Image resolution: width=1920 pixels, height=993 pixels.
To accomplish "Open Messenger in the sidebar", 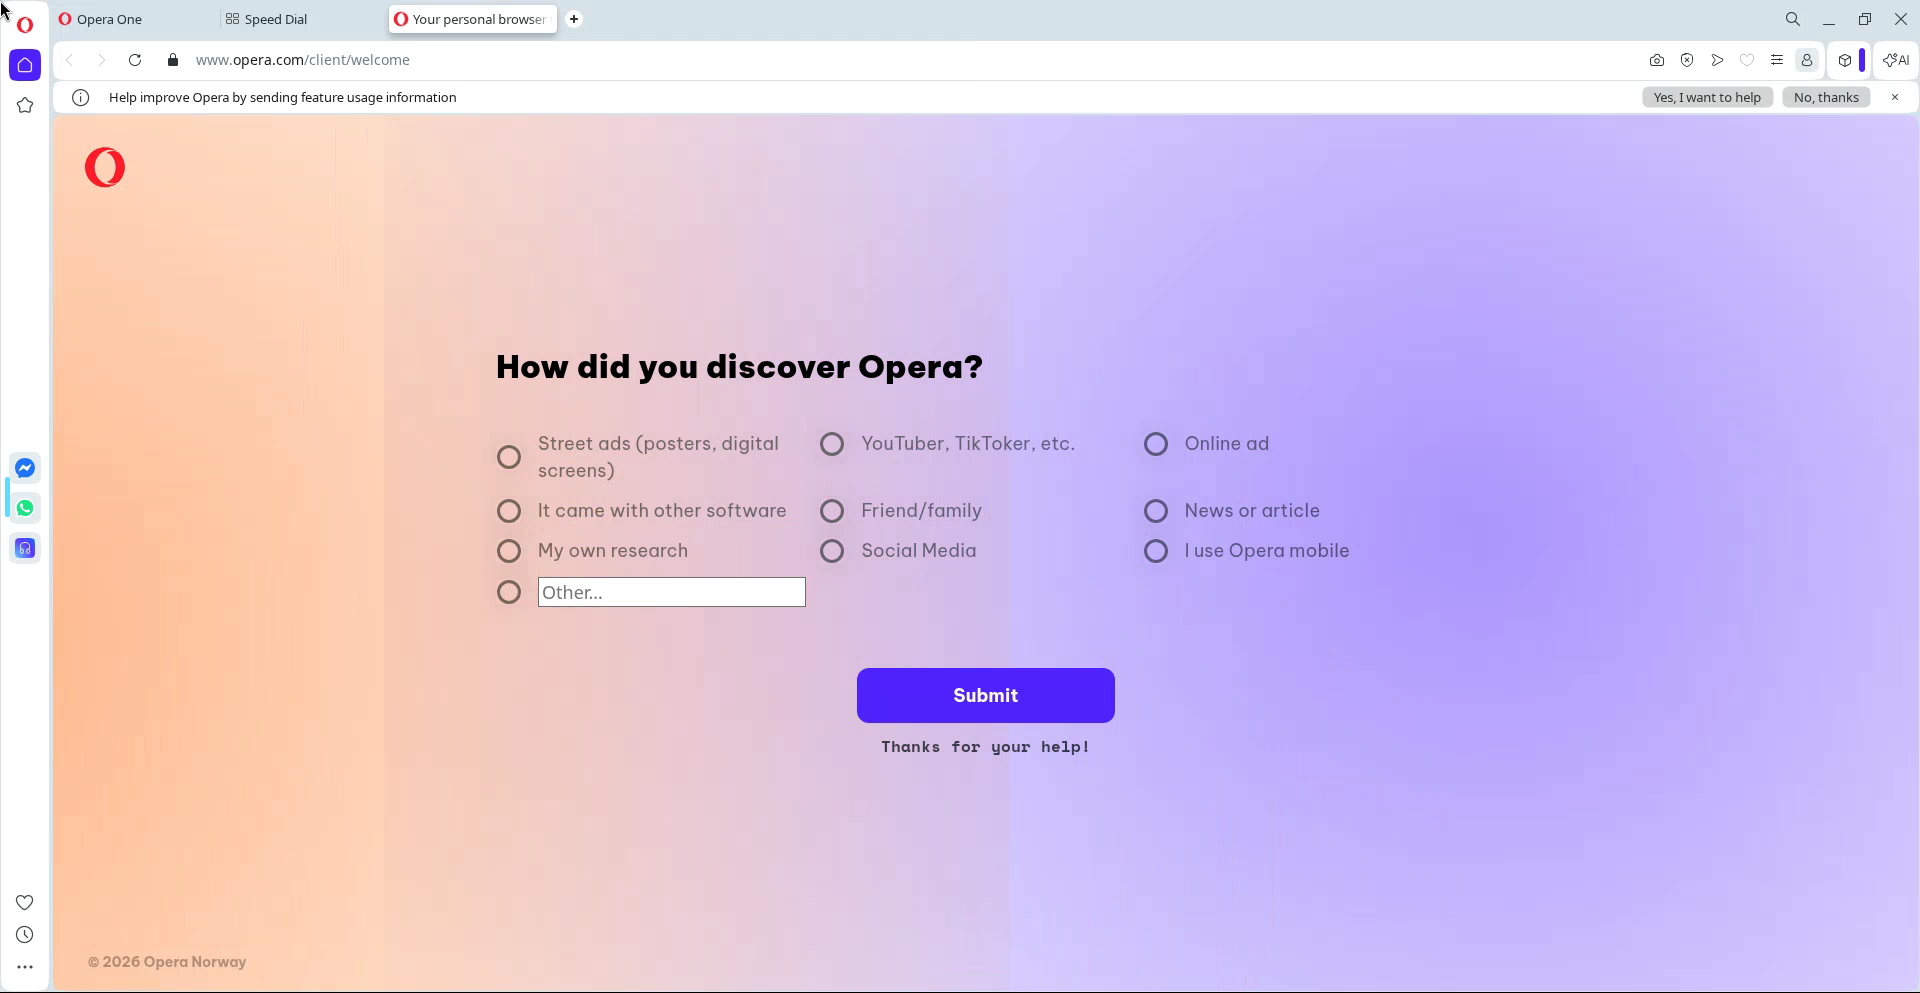I will 25,468.
